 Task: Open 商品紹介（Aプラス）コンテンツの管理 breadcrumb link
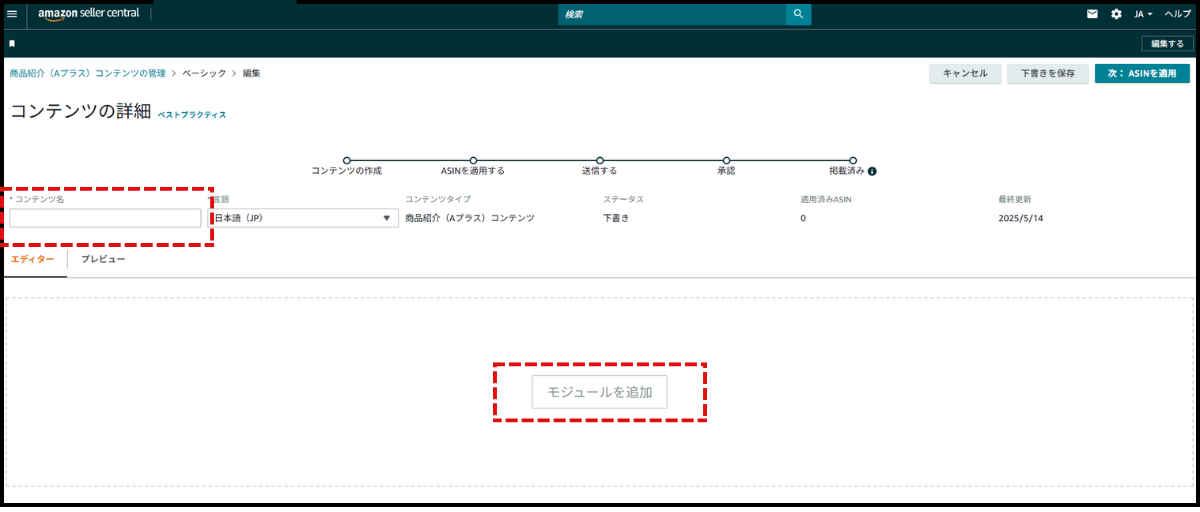click(x=87, y=73)
